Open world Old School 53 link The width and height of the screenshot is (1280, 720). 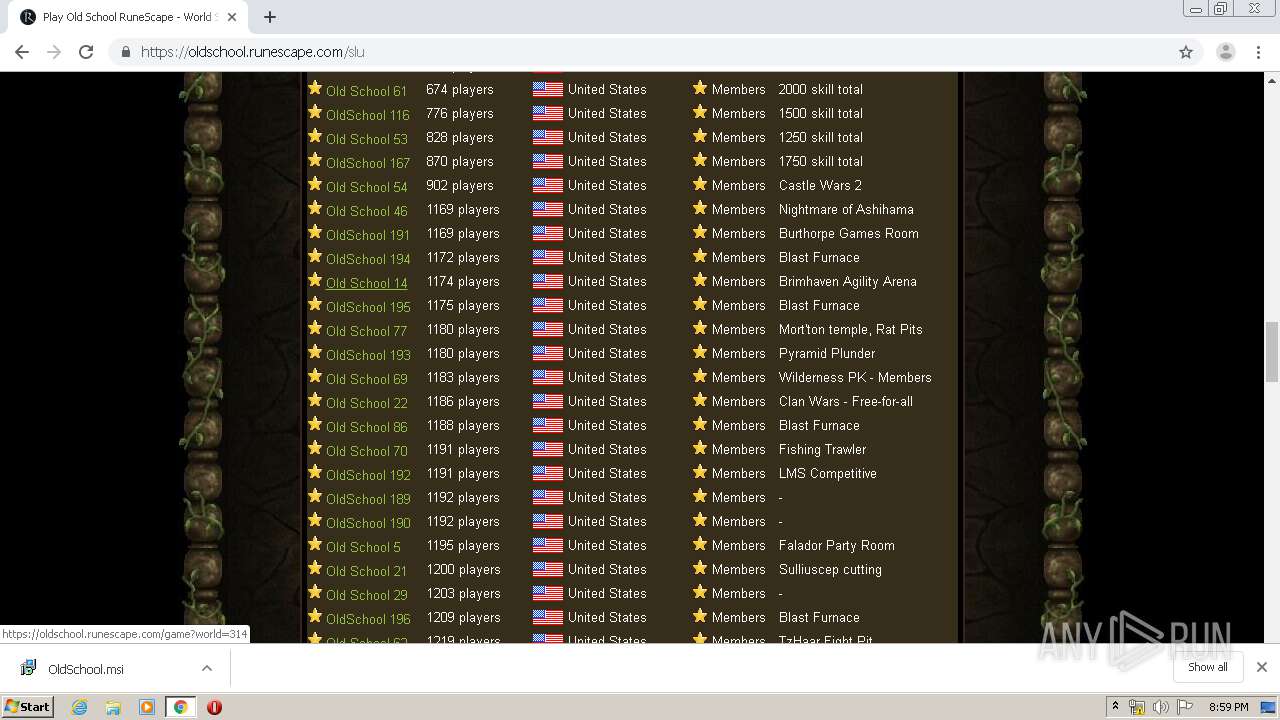pyautogui.click(x=366, y=139)
